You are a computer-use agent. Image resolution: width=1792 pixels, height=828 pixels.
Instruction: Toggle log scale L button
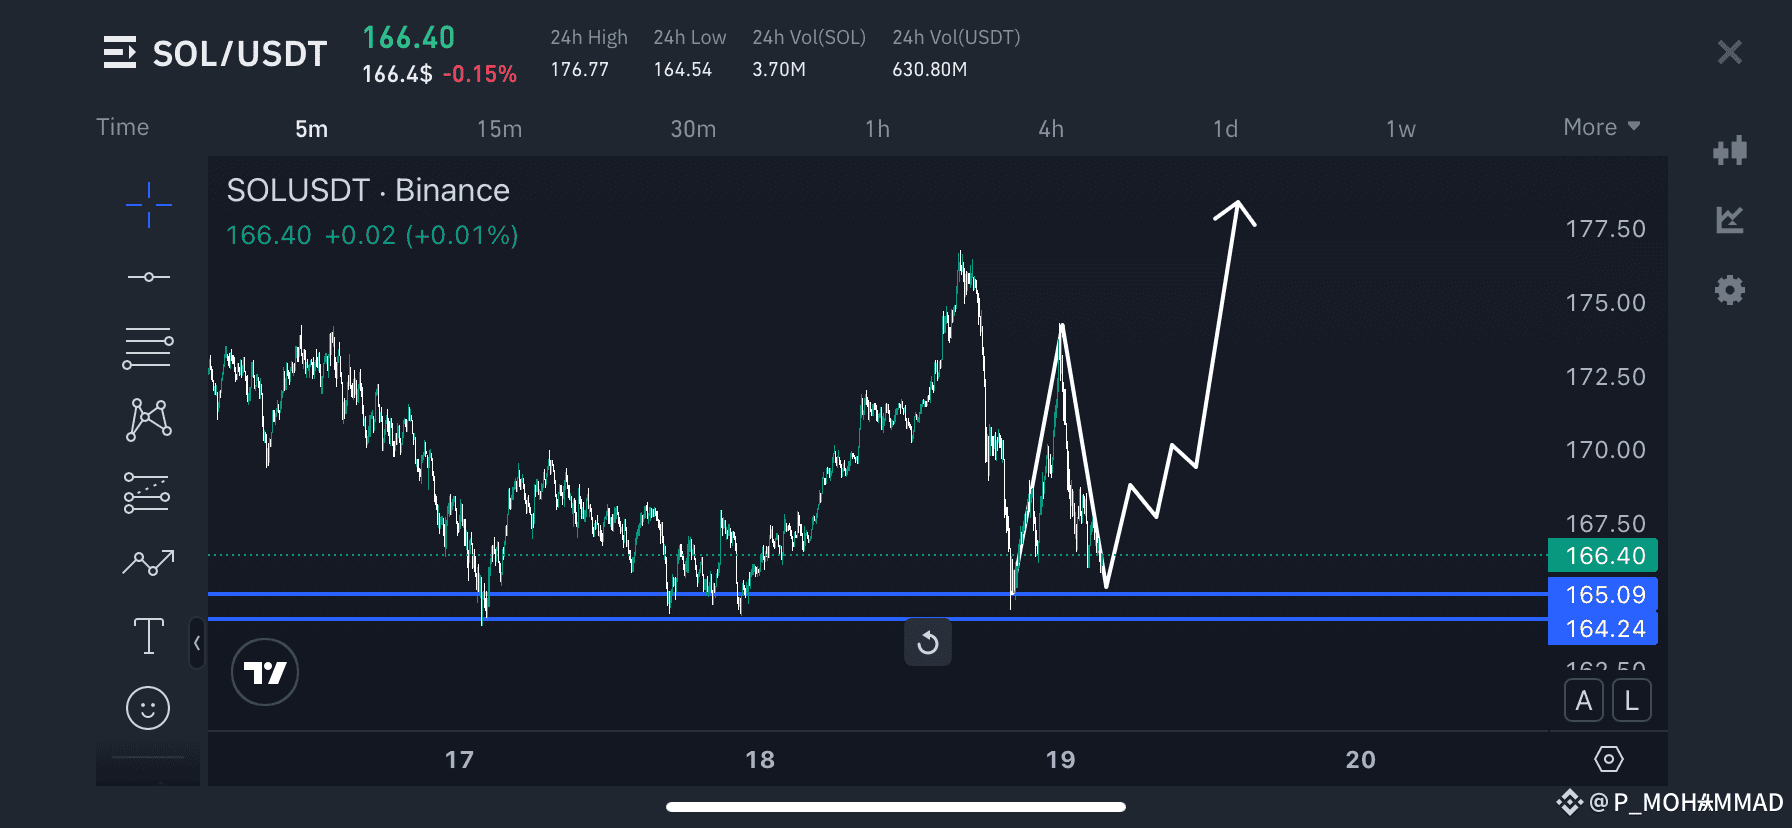coord(1631,701)
